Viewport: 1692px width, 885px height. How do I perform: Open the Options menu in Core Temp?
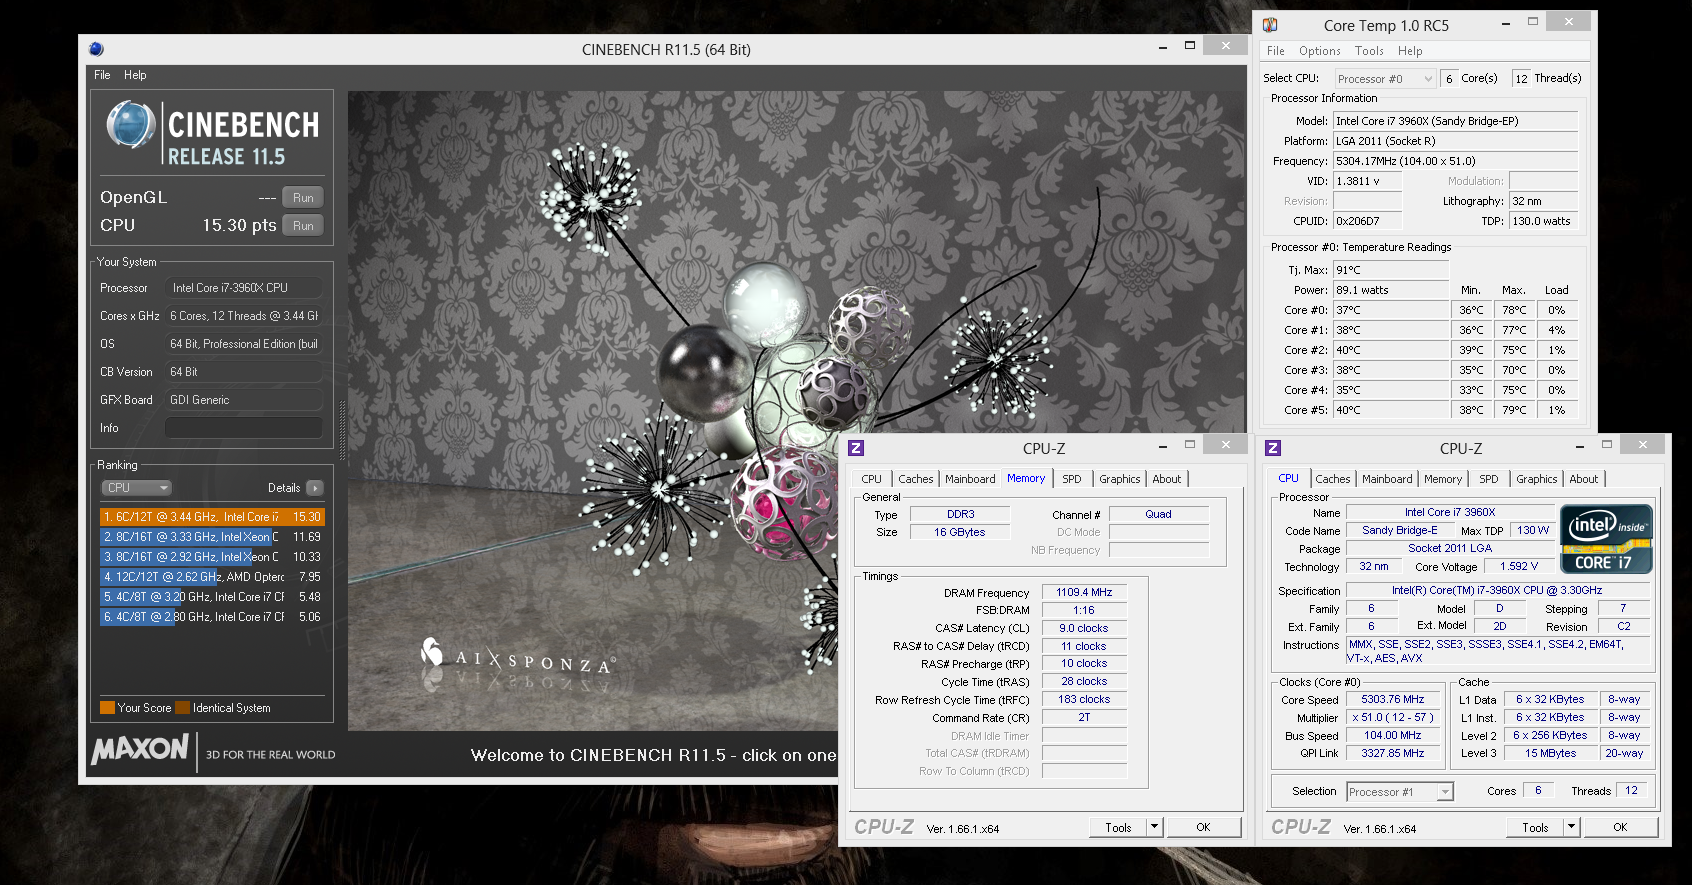point(1320,51)
